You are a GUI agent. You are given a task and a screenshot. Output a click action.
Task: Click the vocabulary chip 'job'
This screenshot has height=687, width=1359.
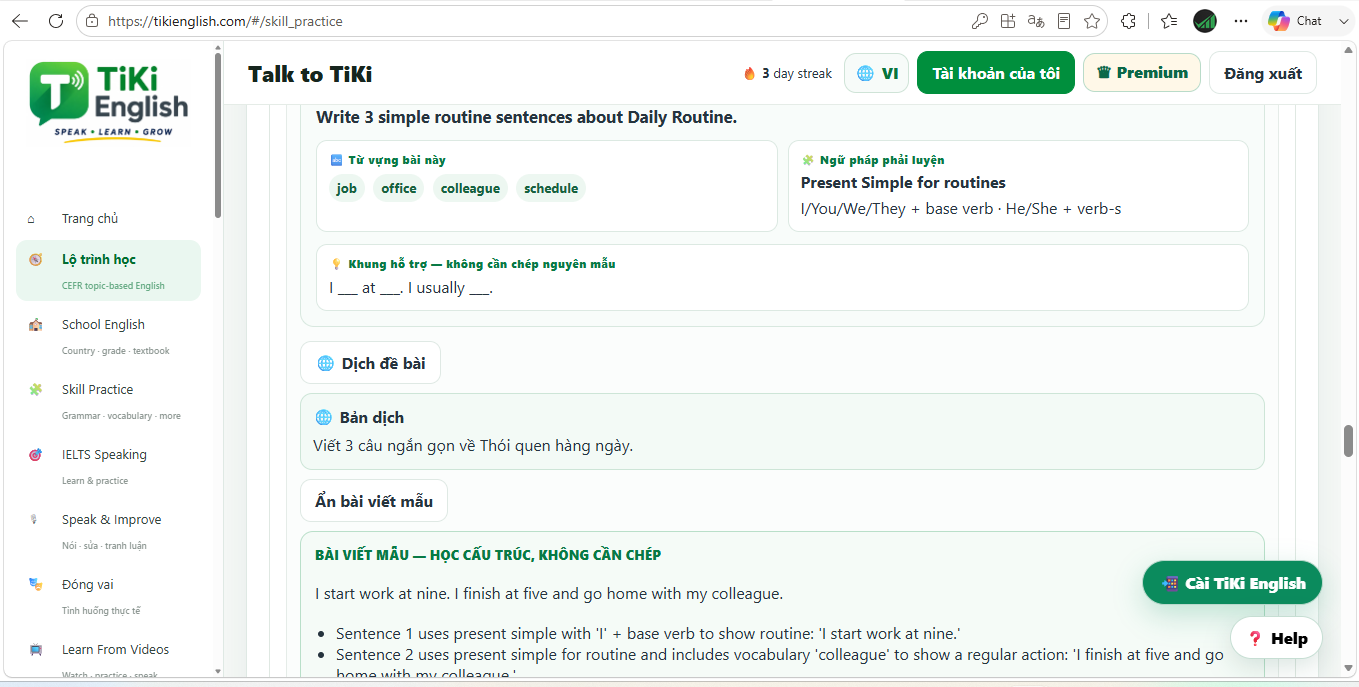[347, 188]
